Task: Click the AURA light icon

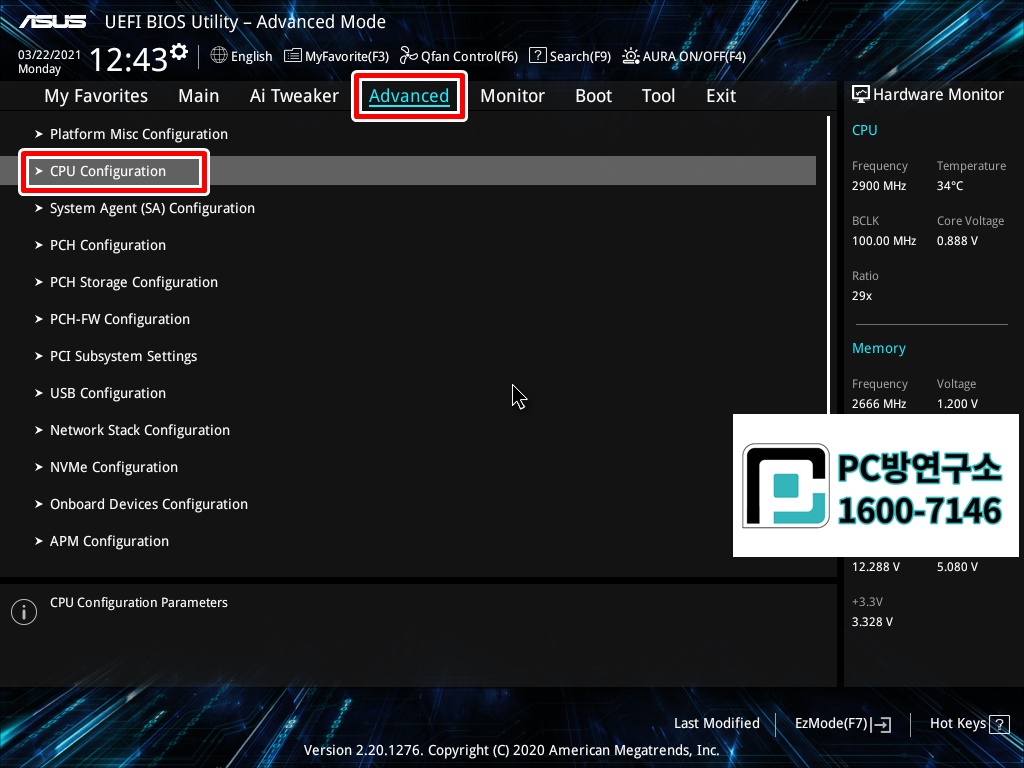Action: [x=631, y=56]
